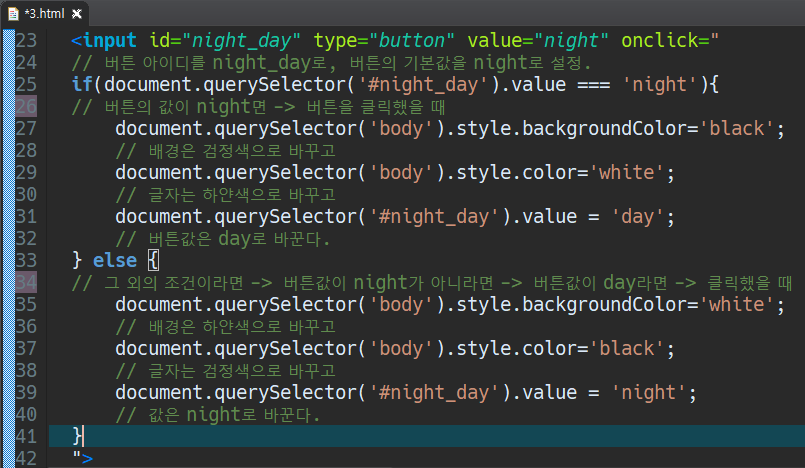Image resolution: width=805 pixels, height=468 pixels.
Task: Click the long comment on line 34
Action: pyautogui.click(x=432, y=283)
